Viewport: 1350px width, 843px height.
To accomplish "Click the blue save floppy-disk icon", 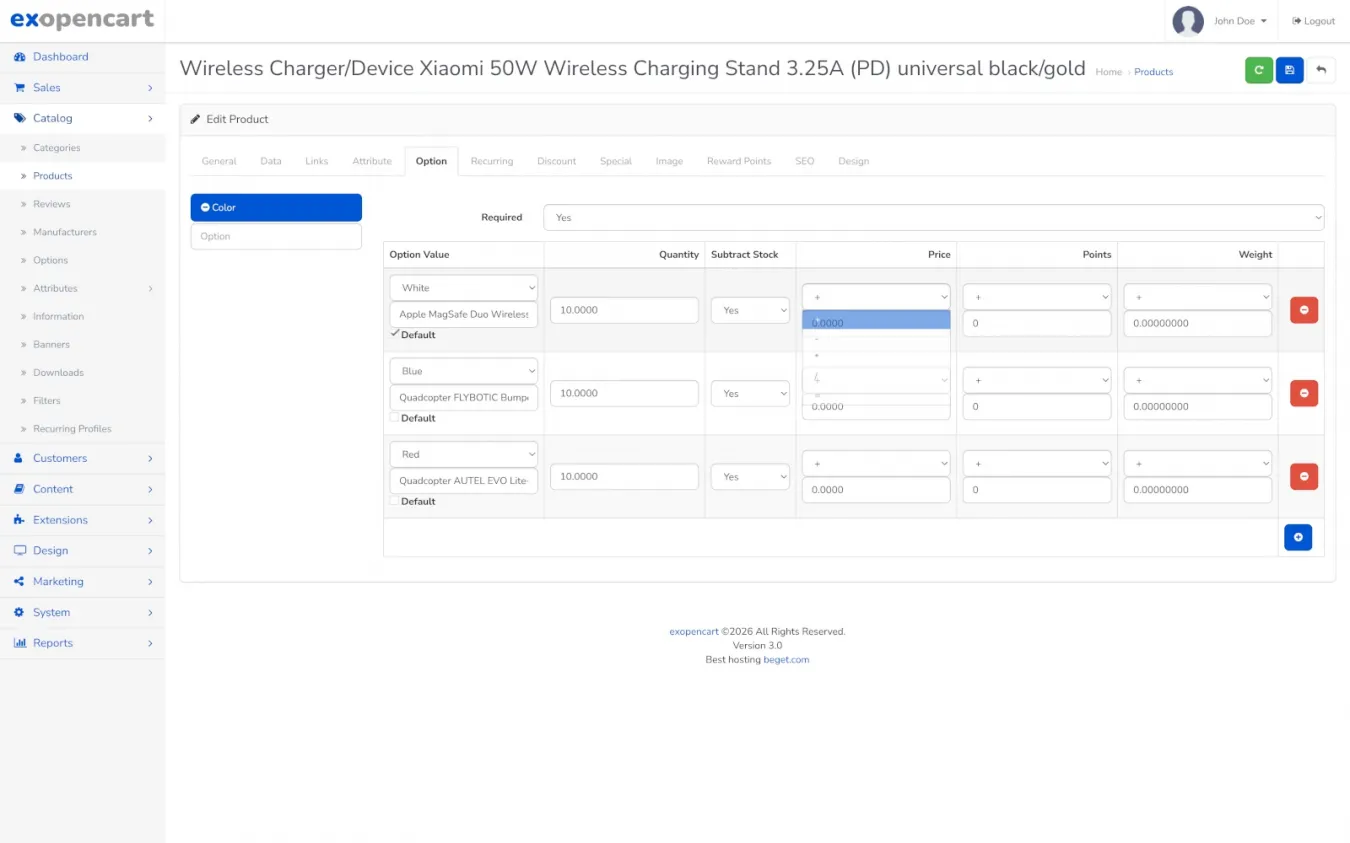I will [1290, 70].
